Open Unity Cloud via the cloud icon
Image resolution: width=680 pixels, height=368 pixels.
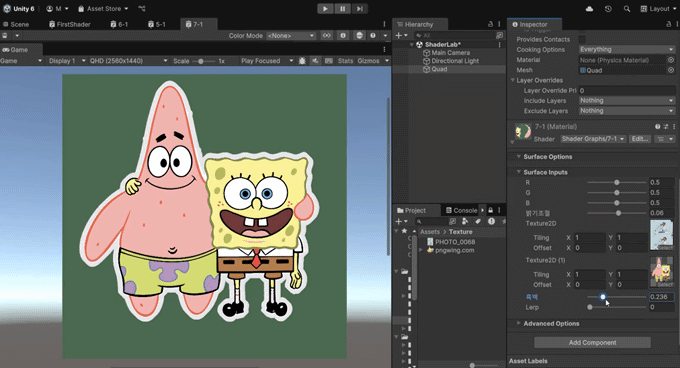point(589,9)
